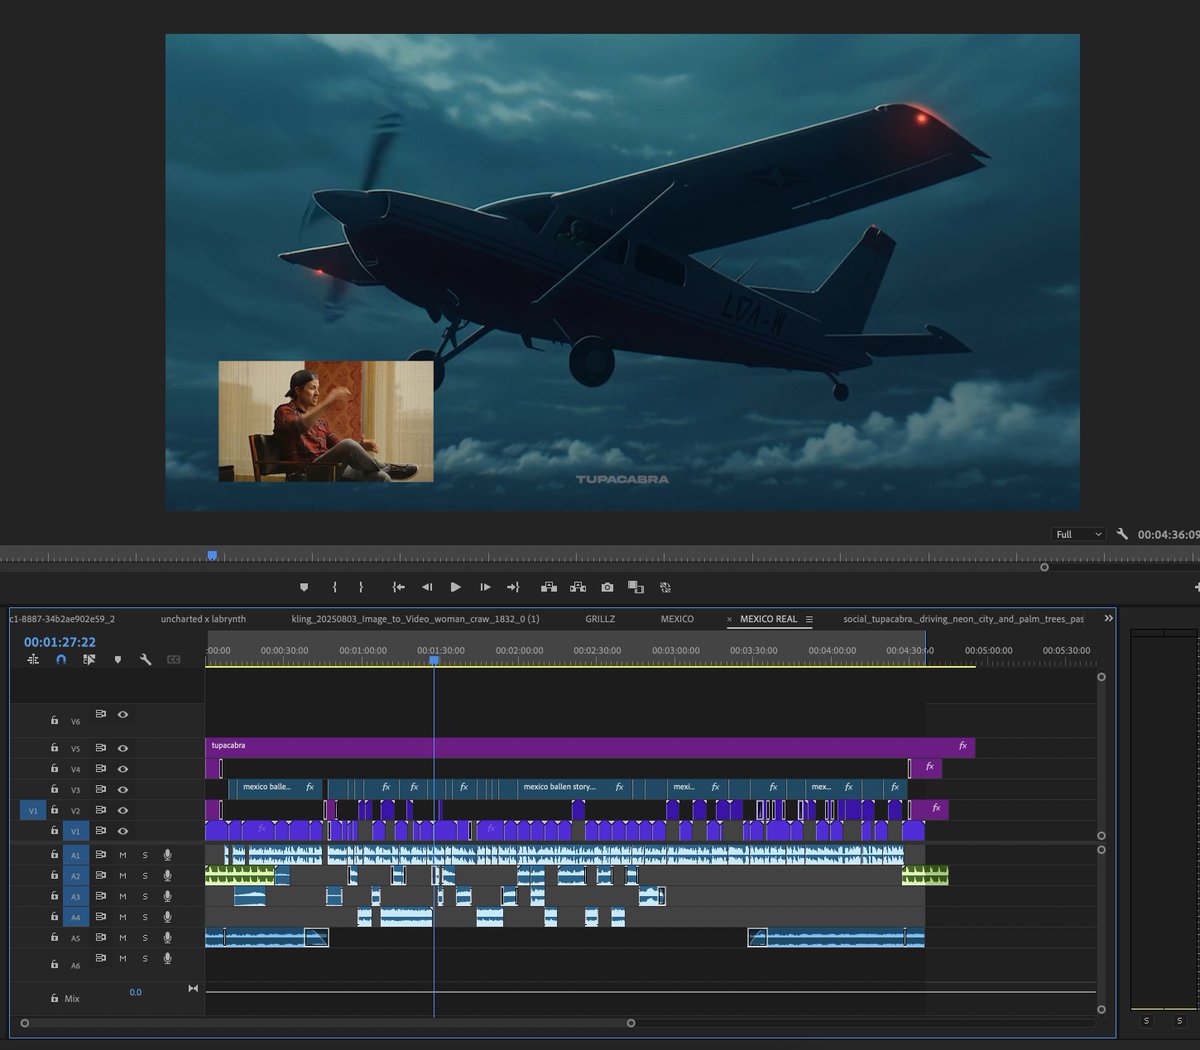Click the Lift button
Image resolution: width=1200 pixels, height=1050 pixels.
pos(549,587)
